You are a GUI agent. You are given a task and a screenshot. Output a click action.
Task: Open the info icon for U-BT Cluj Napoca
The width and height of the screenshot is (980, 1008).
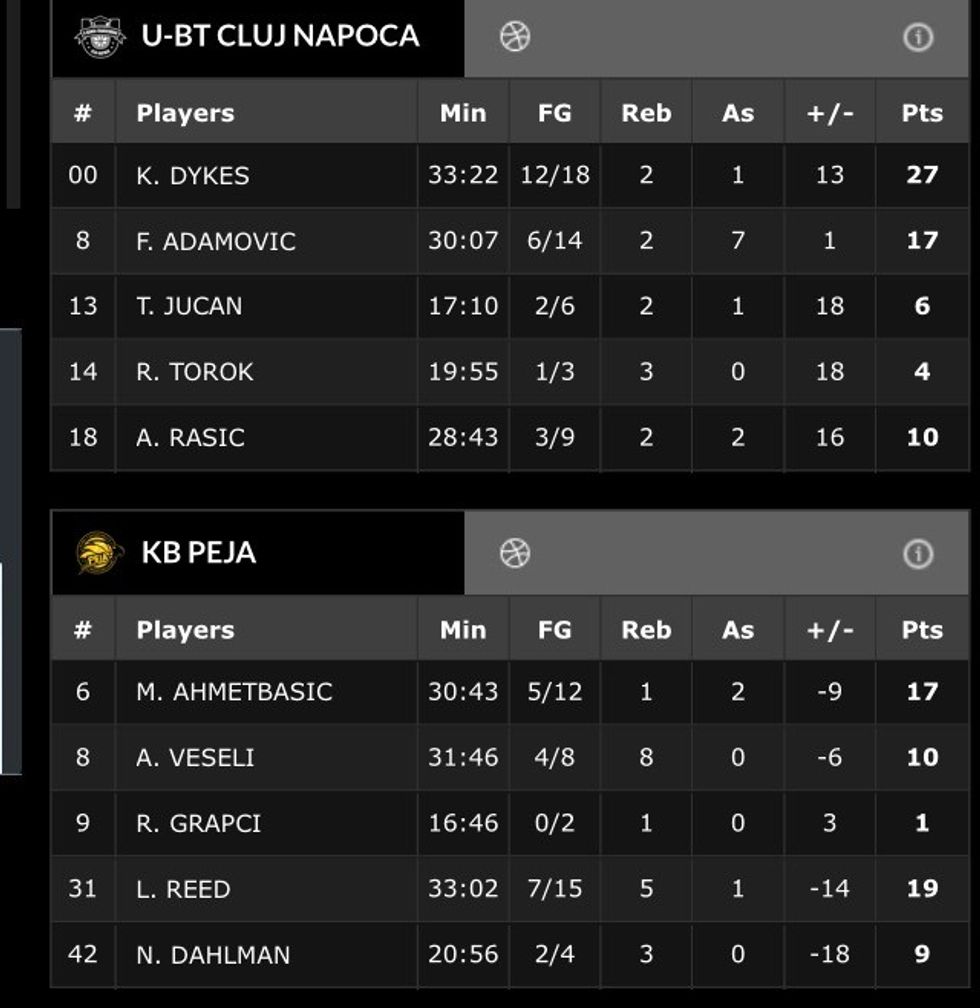[917, 37]
